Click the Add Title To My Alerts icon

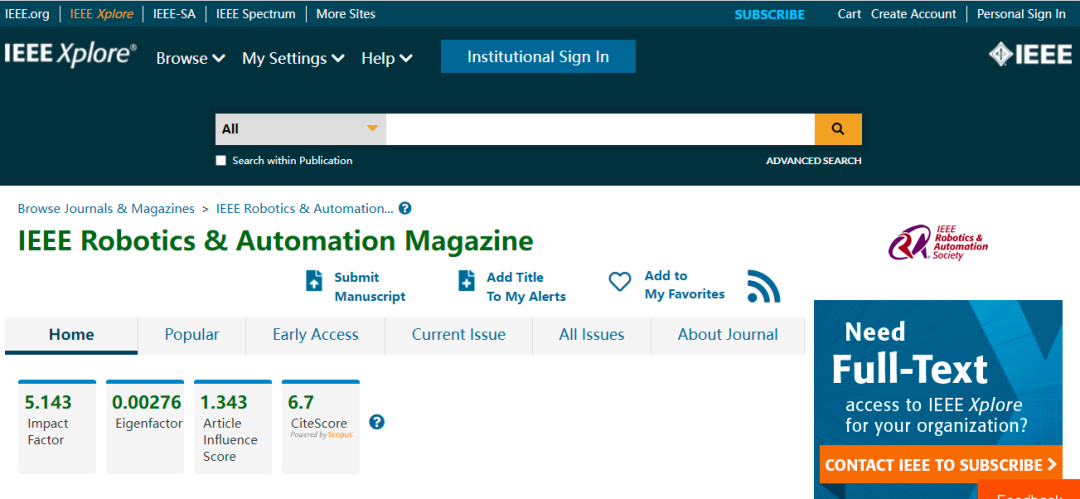pos(466,281)
